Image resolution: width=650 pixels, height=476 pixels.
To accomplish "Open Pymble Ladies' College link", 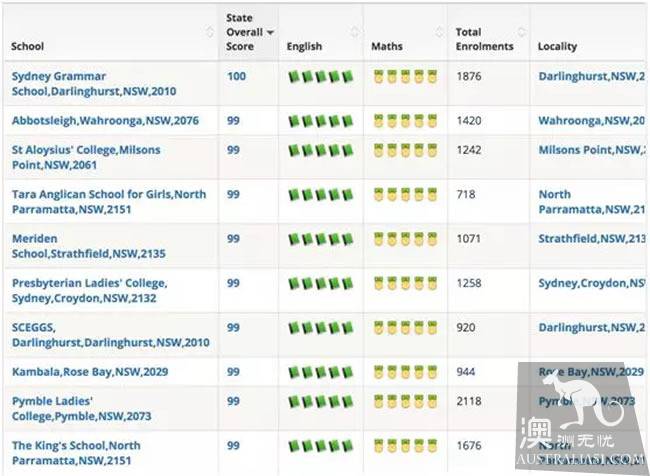I will [x=81, y=408].
